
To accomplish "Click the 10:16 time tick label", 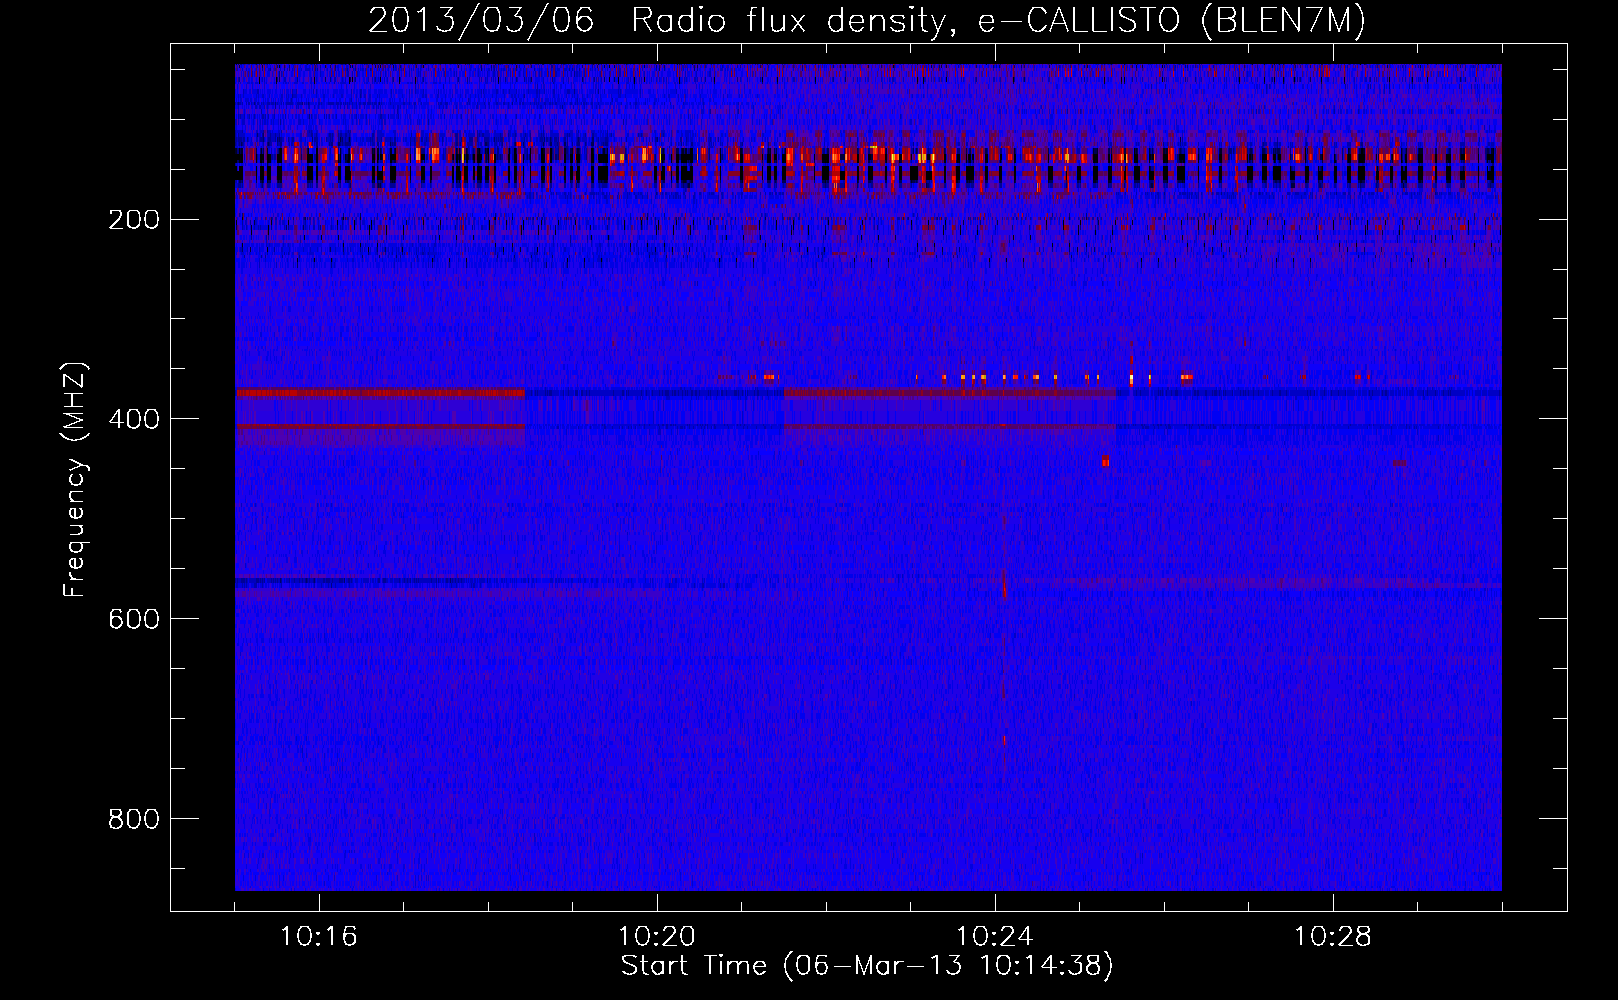I will point(319,936).
